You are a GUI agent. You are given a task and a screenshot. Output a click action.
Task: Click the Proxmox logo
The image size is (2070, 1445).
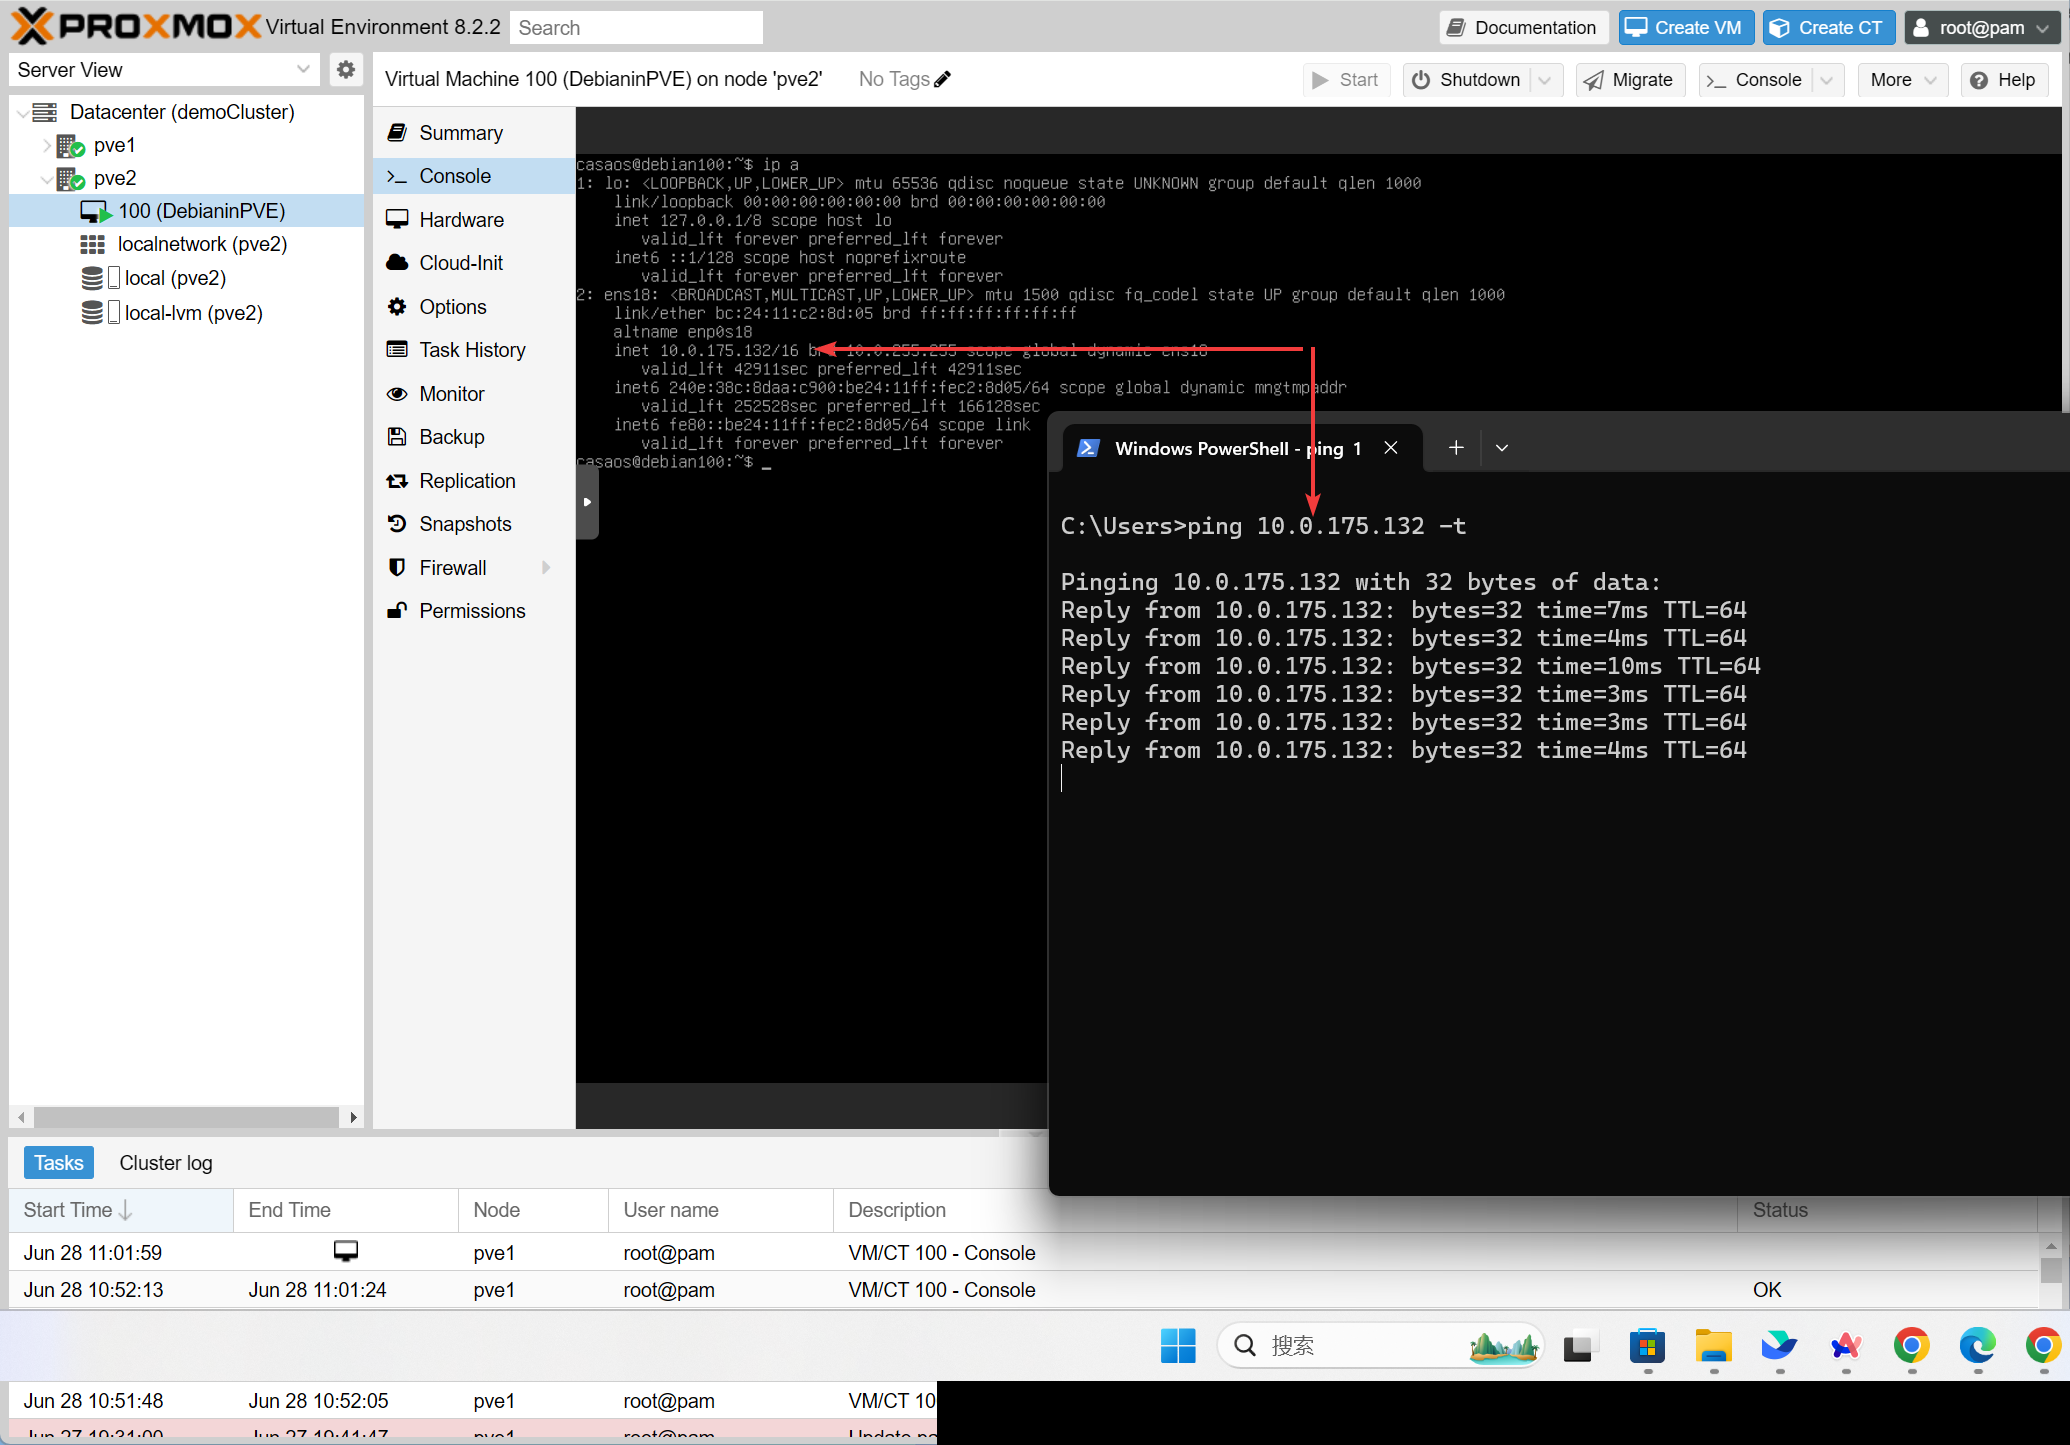click(x=136, y=27)
